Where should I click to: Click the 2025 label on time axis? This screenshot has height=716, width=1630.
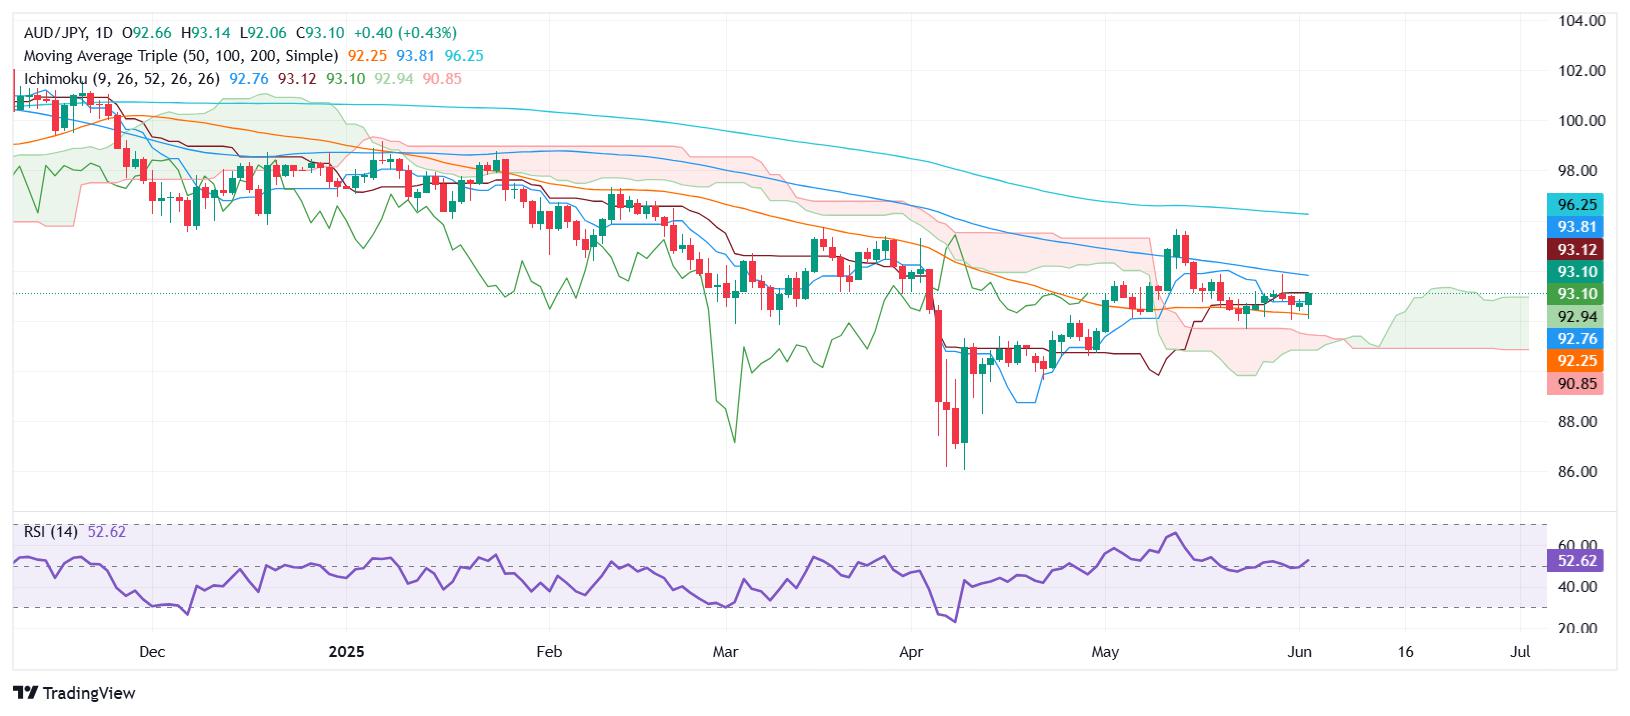click(x=347, y=652)
